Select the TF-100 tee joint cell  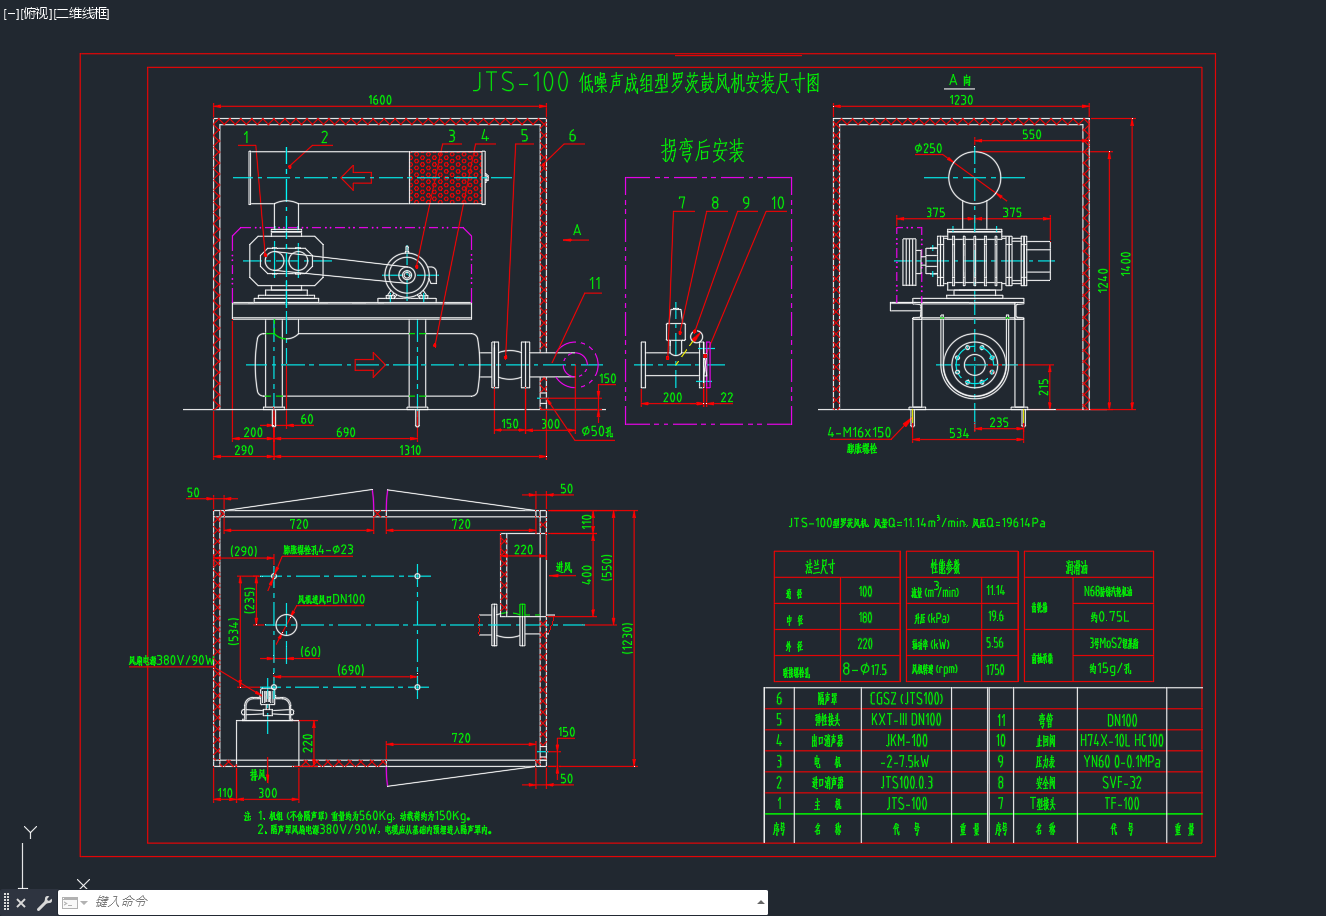[x=1122, y=803]
